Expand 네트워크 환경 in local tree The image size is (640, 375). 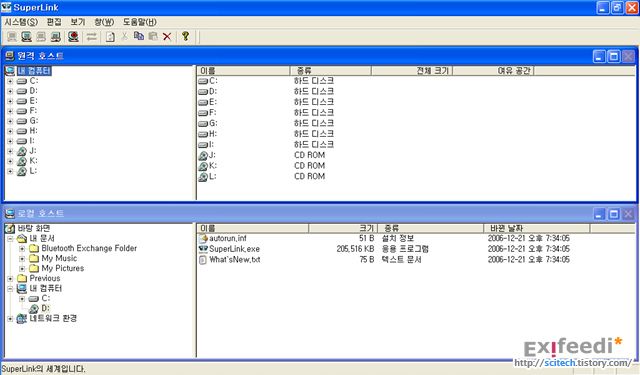10,319
